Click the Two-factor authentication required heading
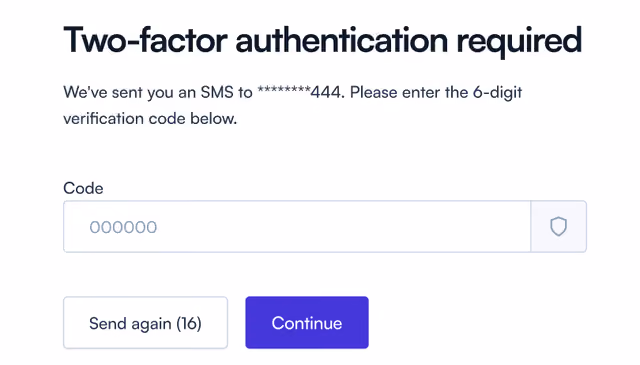 coord(322,41)
